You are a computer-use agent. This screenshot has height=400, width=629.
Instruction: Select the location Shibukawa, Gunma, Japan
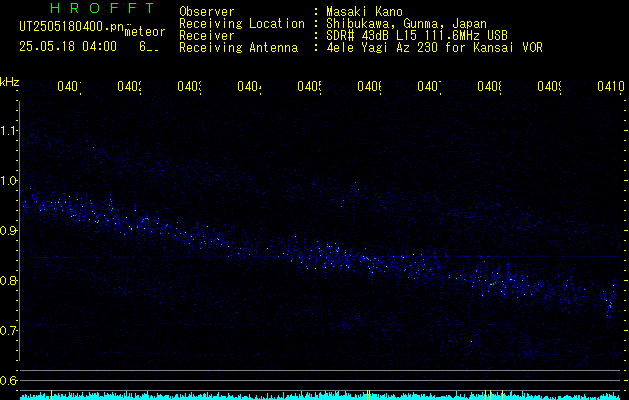[x=406, y=24]
